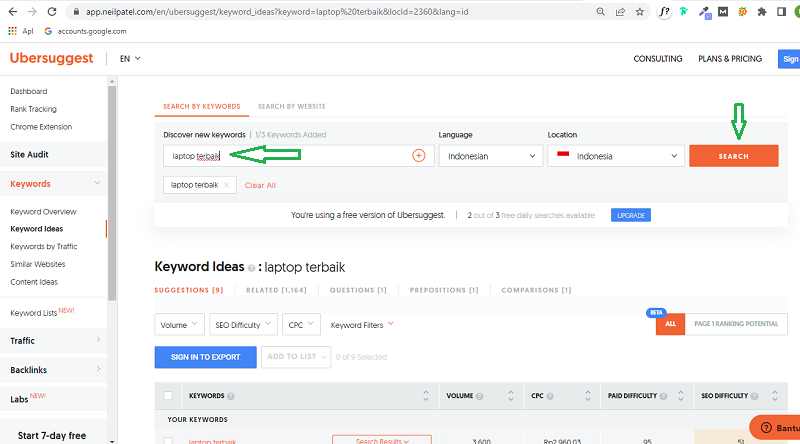Sort by KEYWORDS column arrows
The image size is (800, 444).
[426, 396]
